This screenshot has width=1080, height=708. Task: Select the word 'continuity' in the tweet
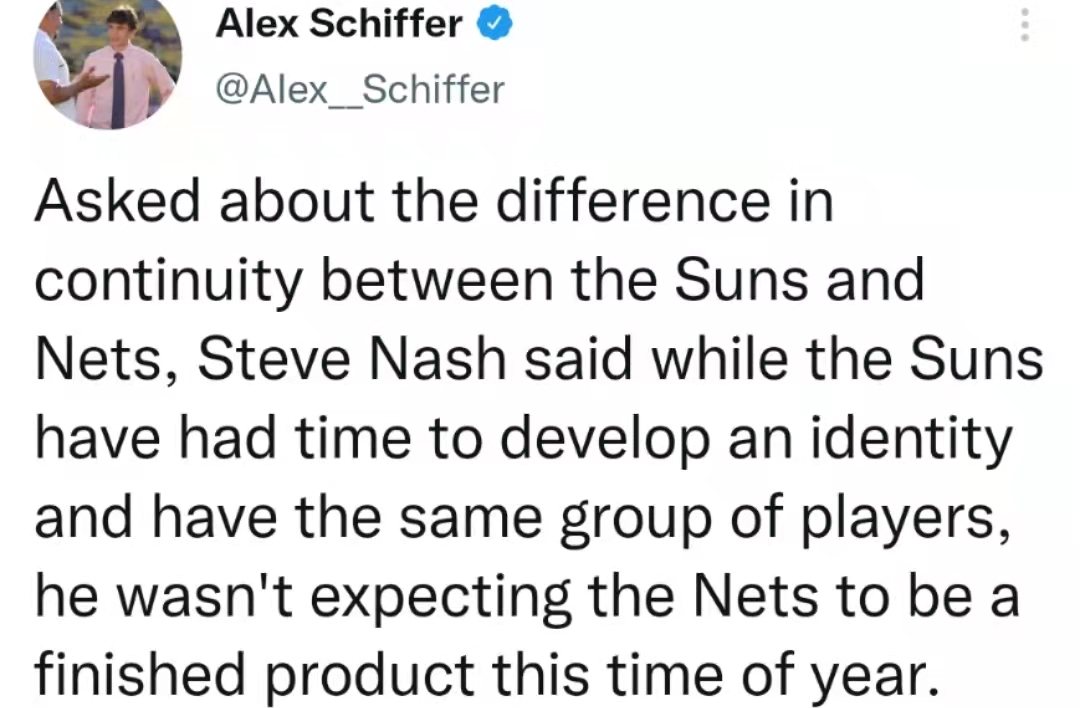(x=169, y=282)
